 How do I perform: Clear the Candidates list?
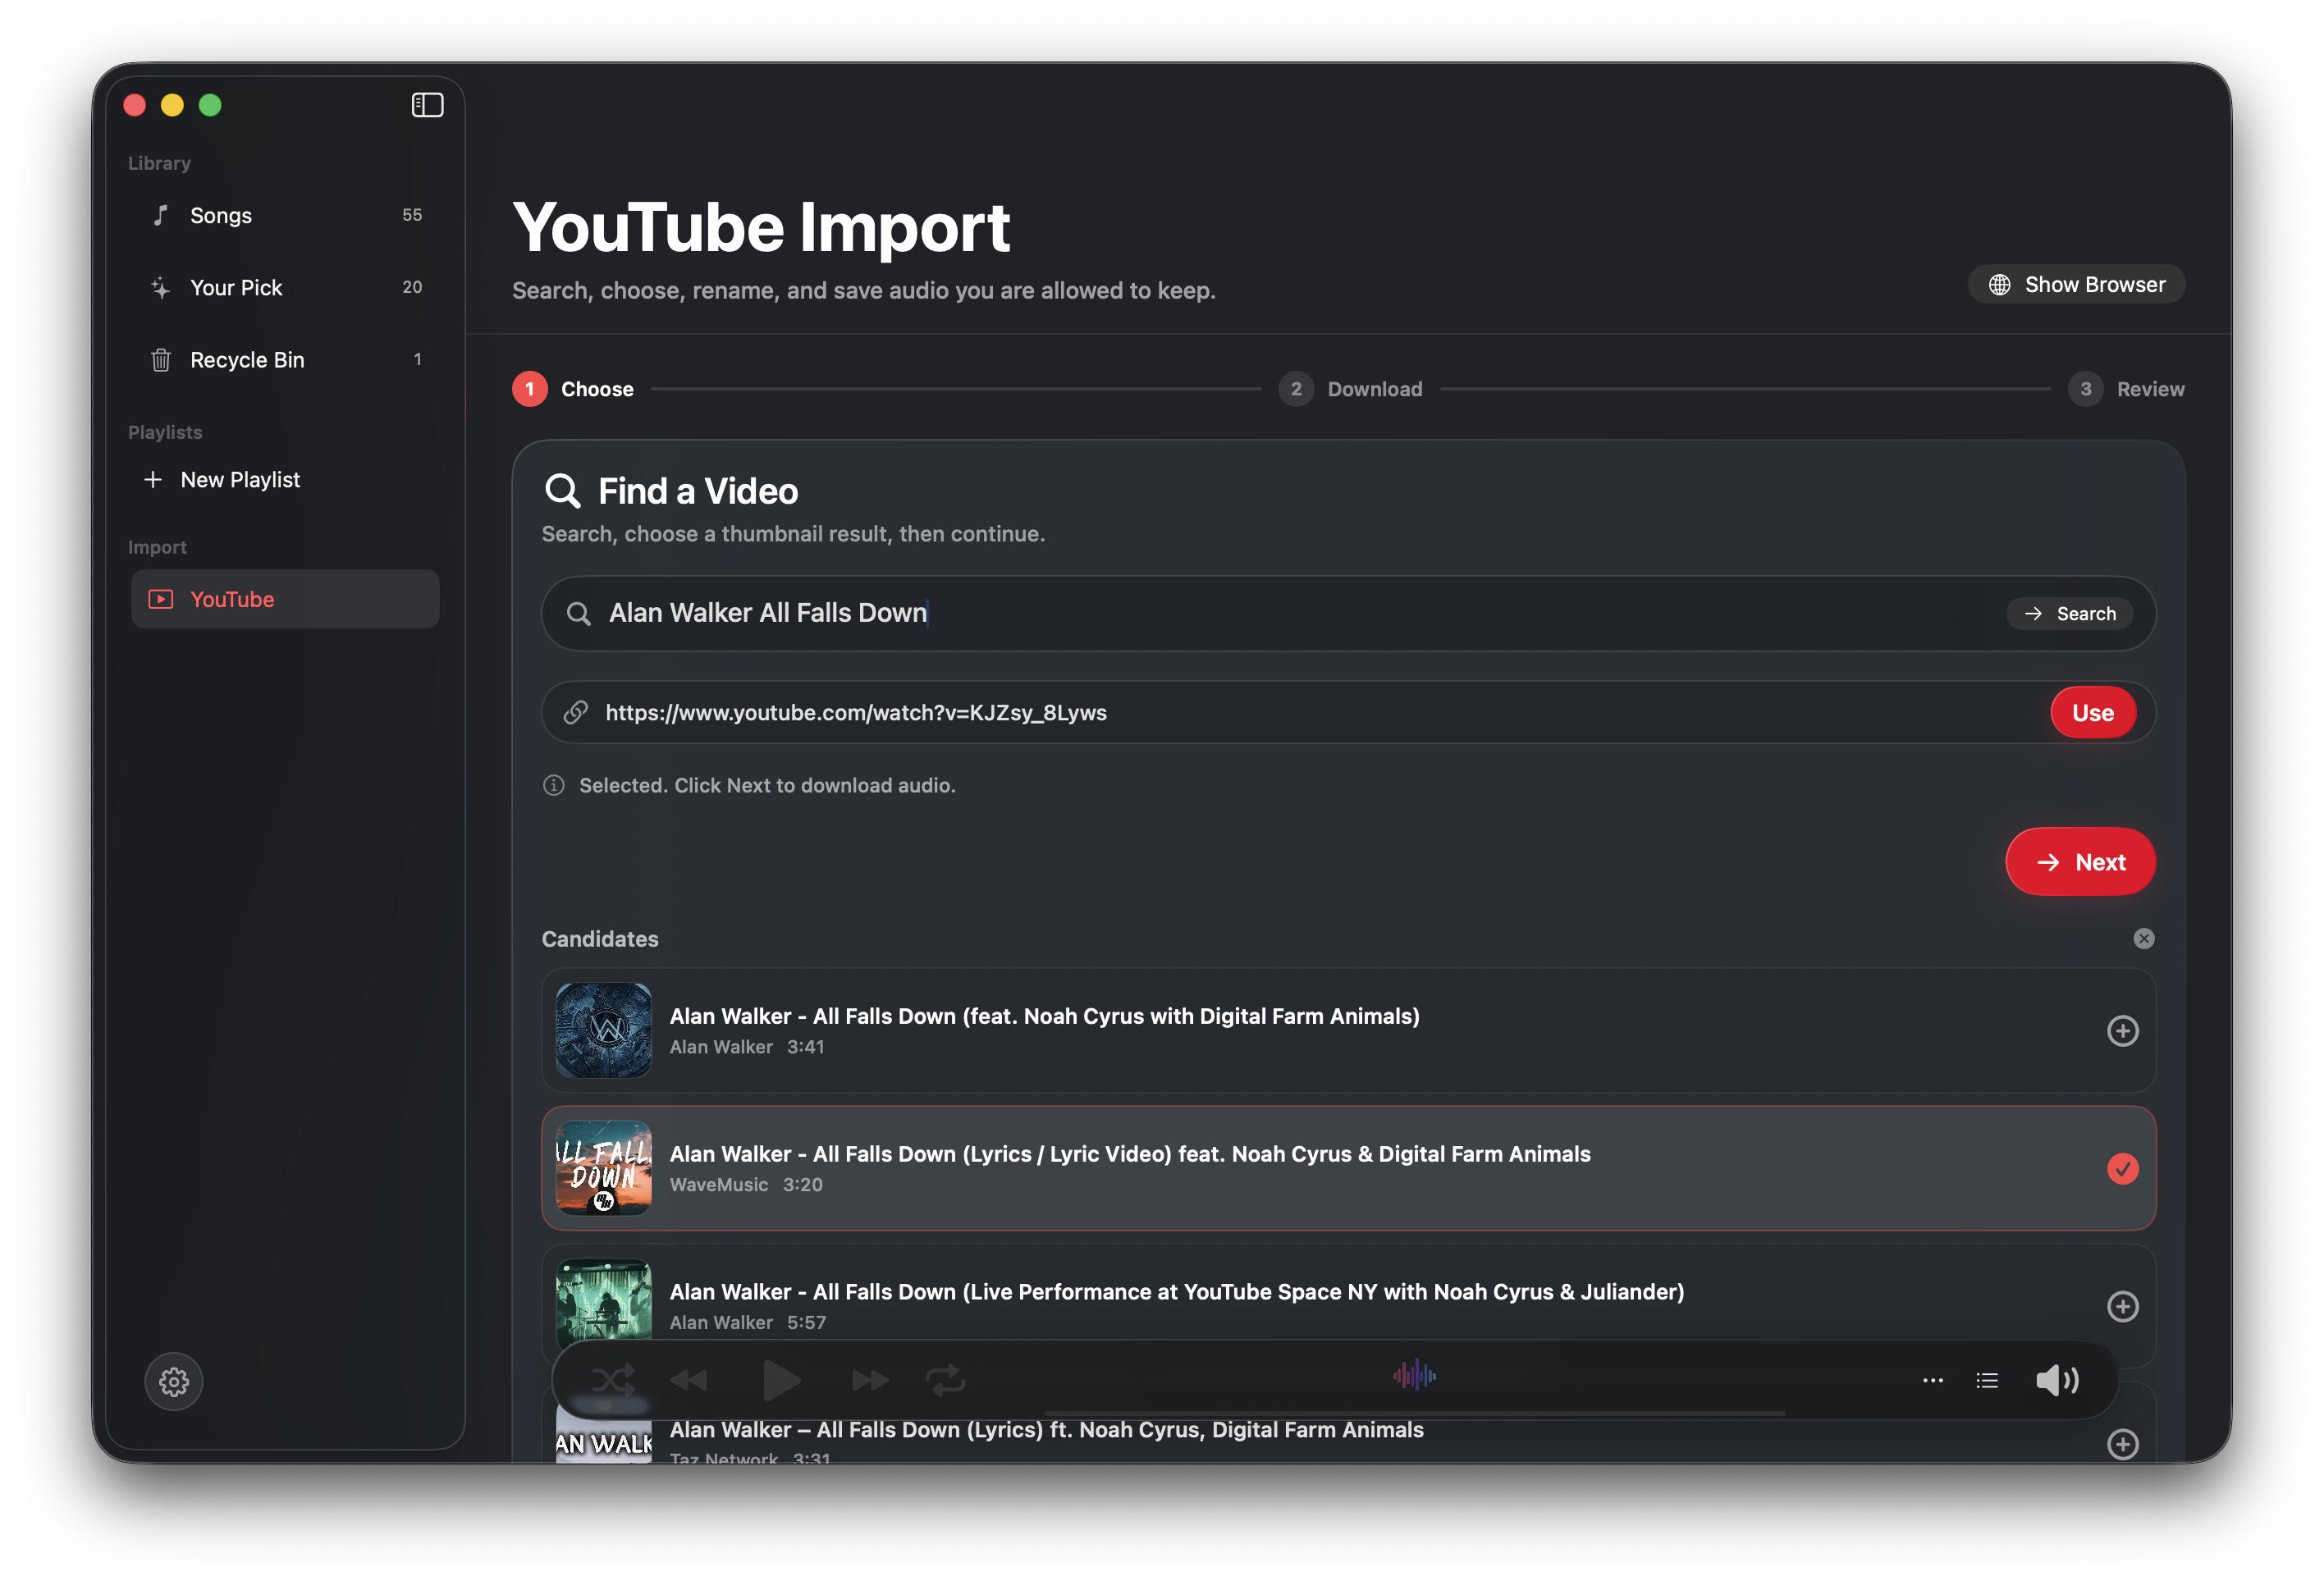coord(2143,938)
